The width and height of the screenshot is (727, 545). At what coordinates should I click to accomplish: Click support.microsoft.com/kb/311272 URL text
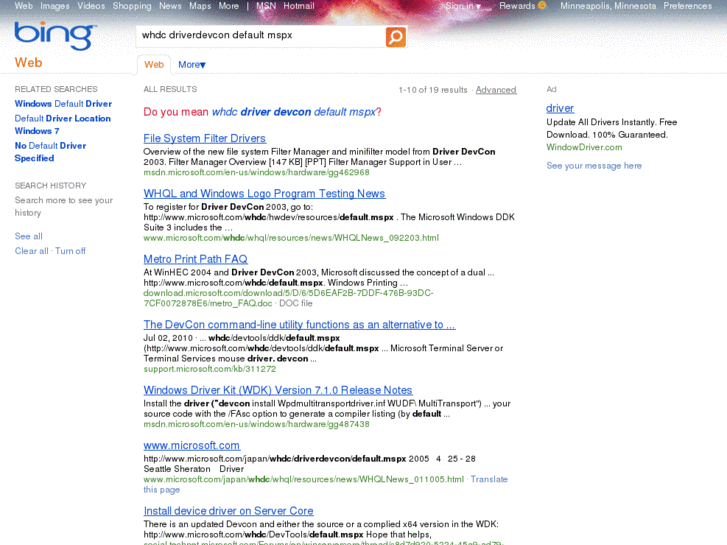tap(210, 369)
